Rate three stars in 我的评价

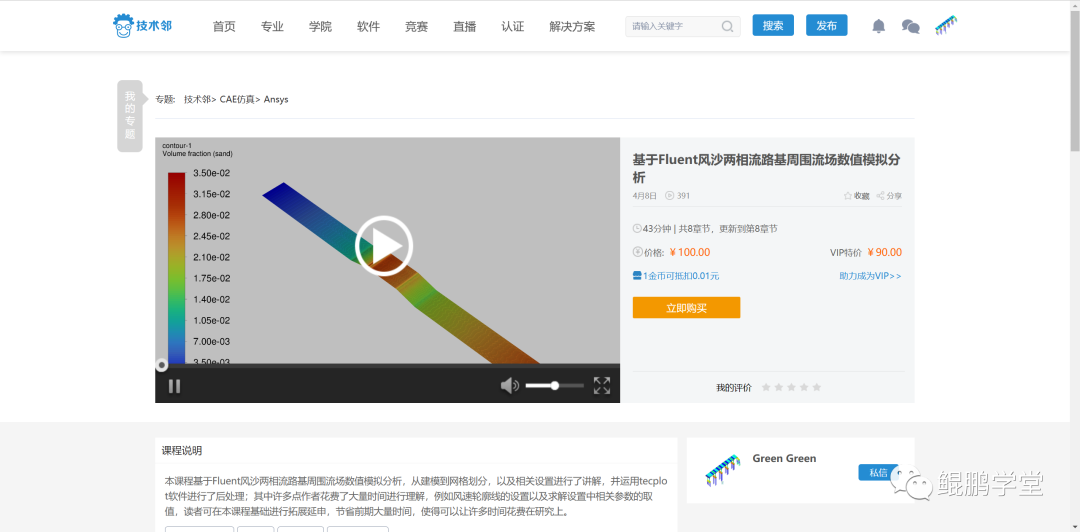tap(791, 387)
